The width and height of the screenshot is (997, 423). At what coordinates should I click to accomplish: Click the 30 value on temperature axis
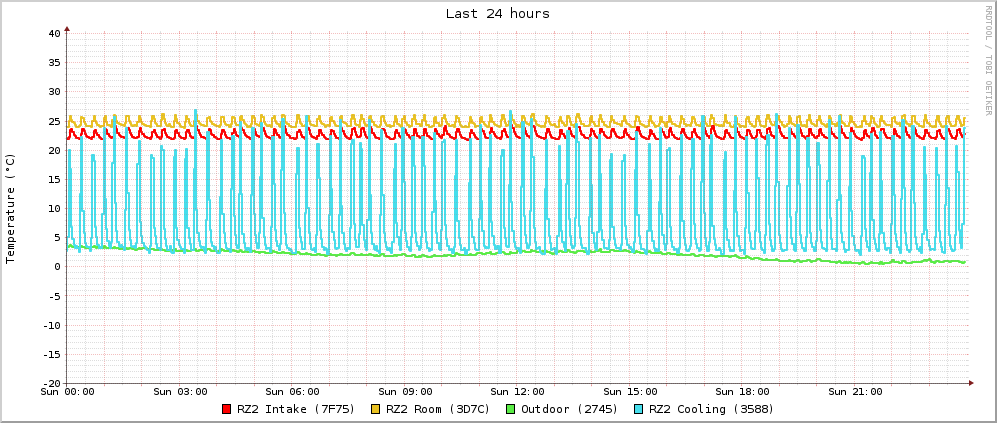54,92
